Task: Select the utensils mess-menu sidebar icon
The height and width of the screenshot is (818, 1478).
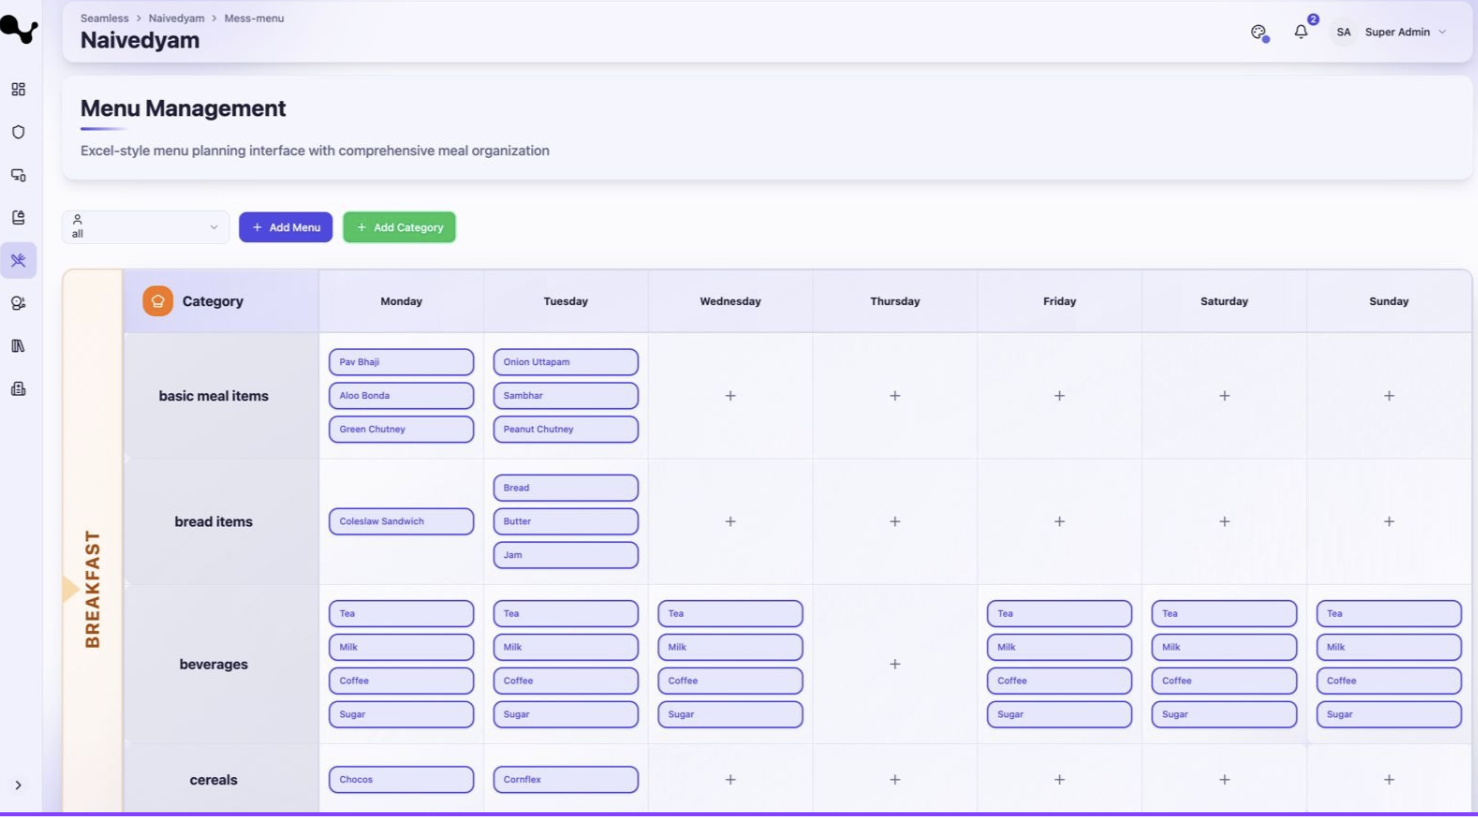Action: [18, 260]
